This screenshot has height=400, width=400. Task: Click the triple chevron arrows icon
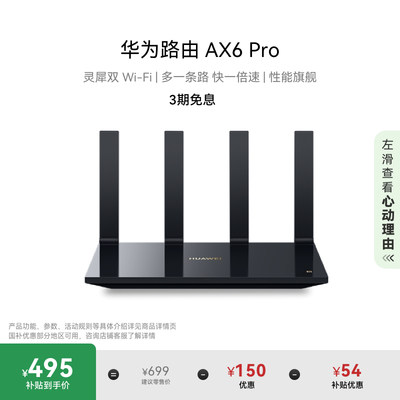388,258
